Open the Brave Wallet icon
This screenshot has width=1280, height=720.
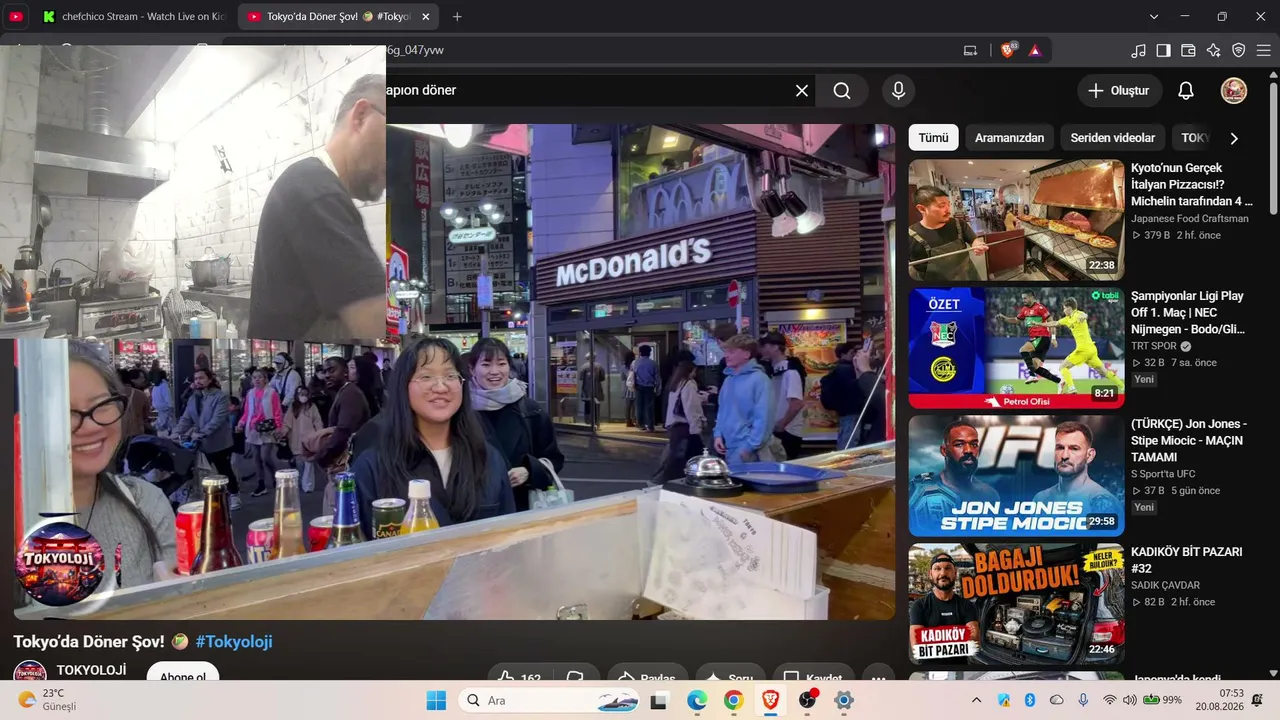(x=1188, y=50)
